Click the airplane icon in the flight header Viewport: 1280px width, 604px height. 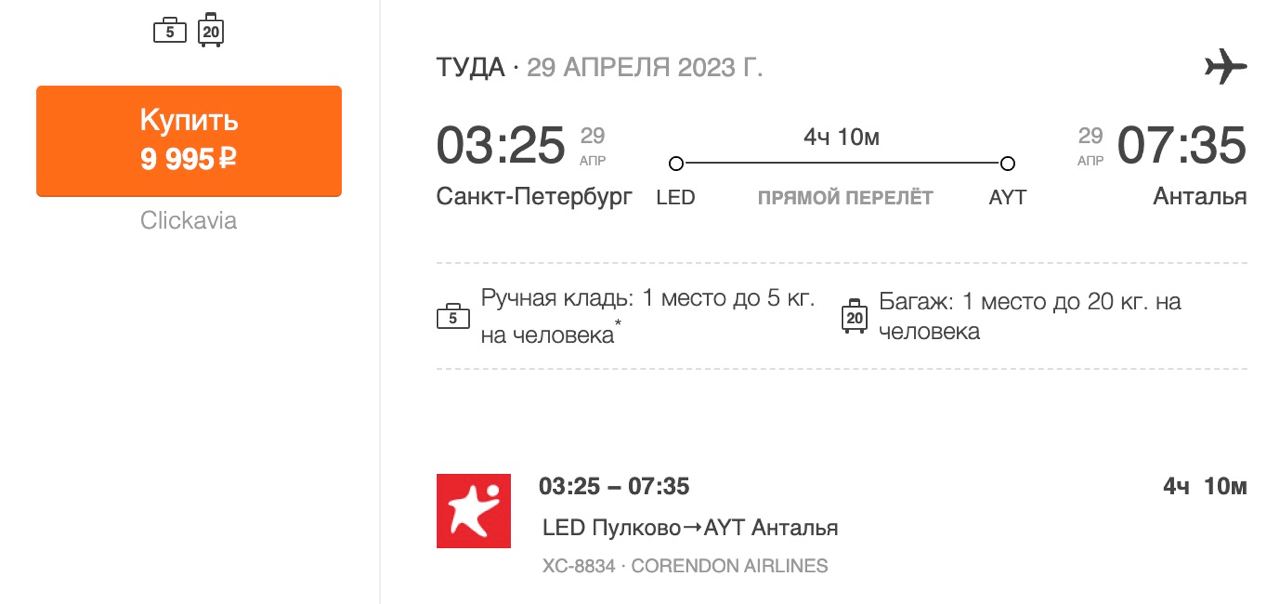tap(1225, 68)
